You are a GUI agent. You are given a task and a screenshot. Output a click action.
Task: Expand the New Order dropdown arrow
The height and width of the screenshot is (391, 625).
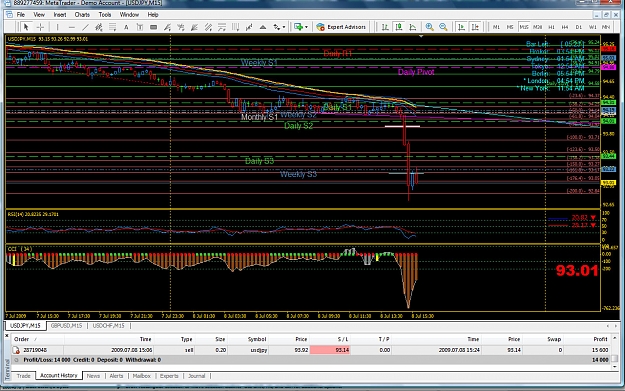tap(306, 27)
